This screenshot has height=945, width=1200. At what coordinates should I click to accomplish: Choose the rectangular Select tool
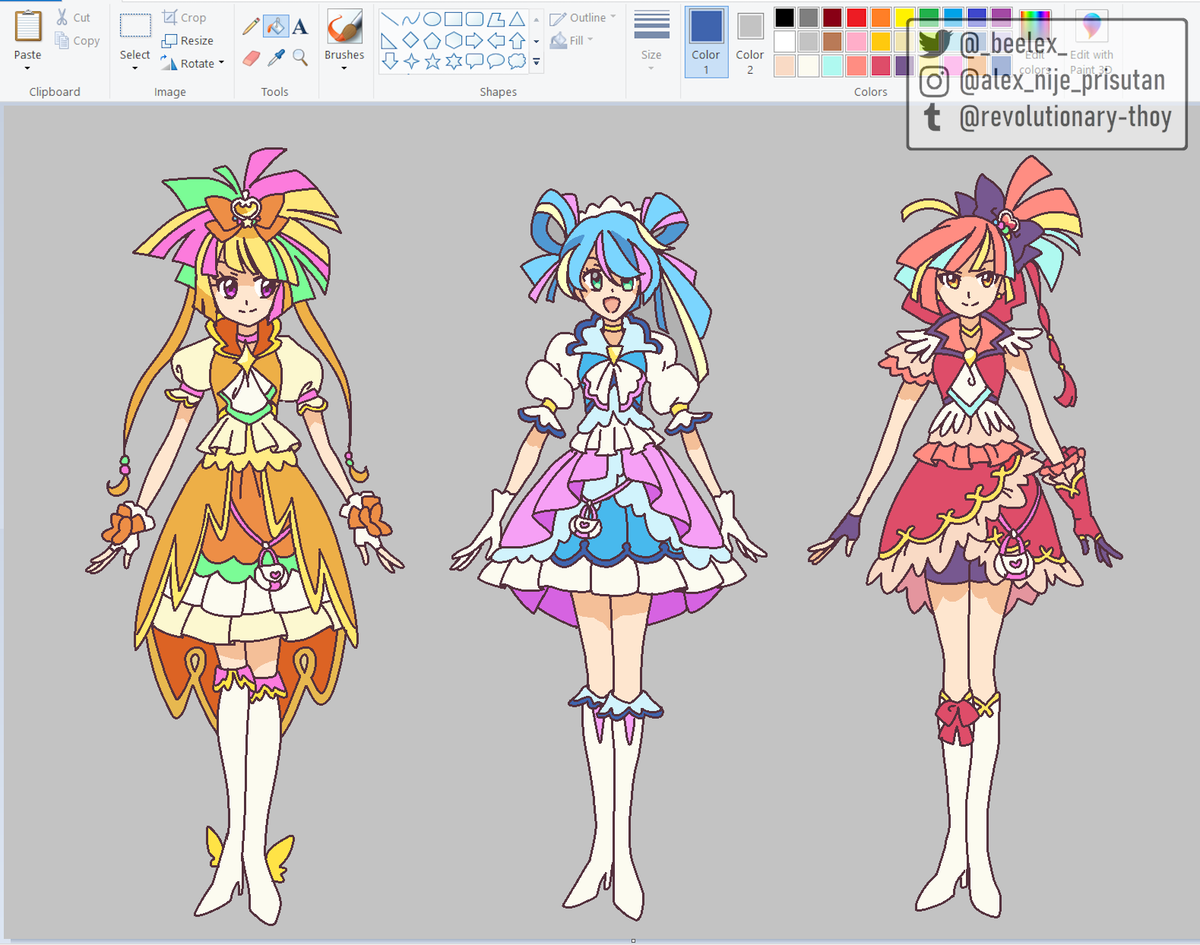pyautogui.click(x=135, y=26)
